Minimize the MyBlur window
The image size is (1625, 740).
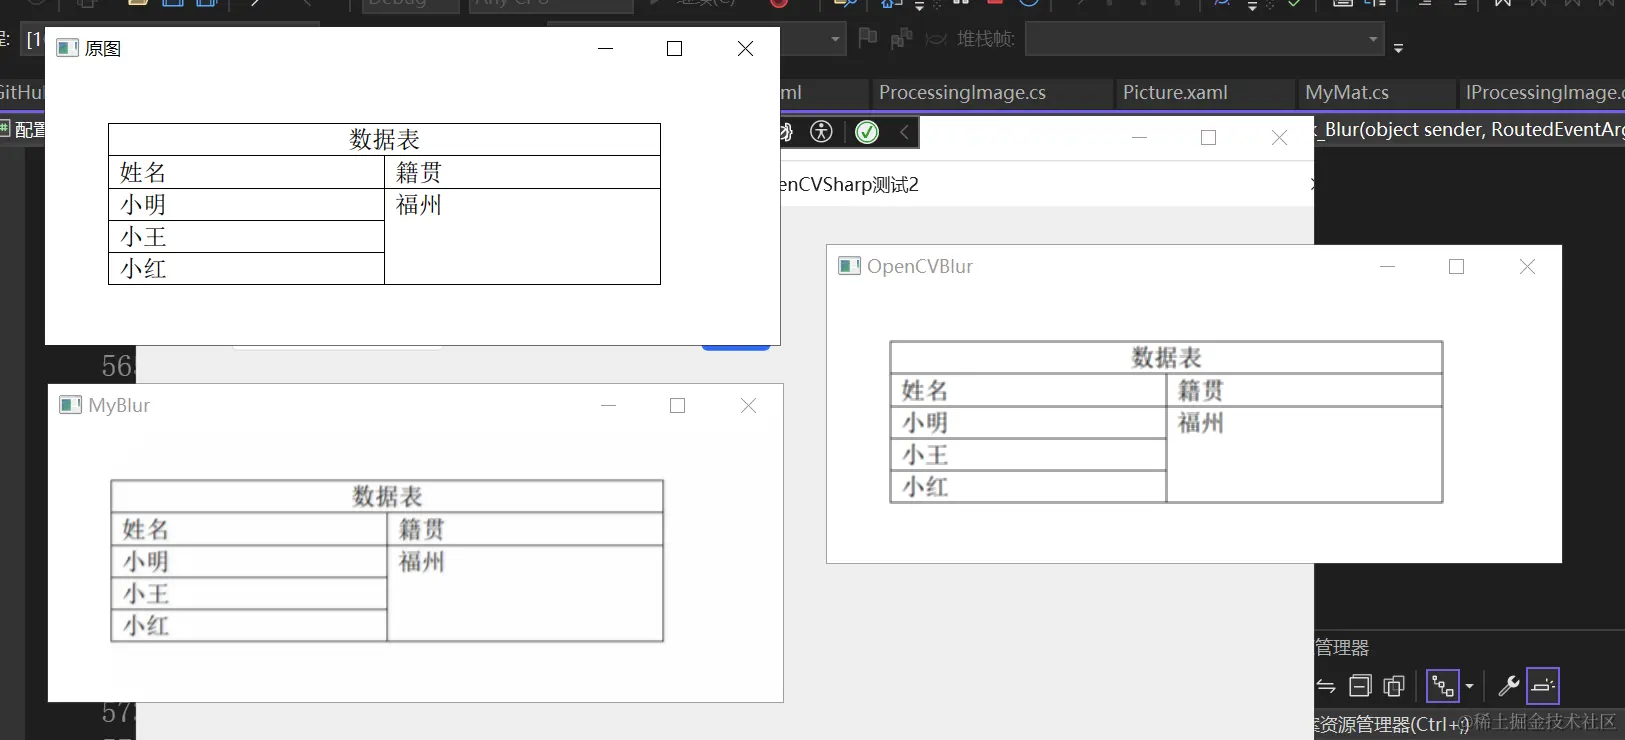pos(608,405)
